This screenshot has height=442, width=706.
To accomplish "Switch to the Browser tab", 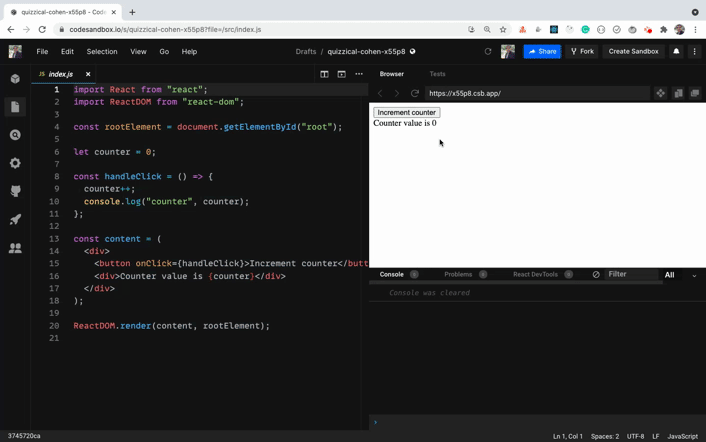I will click(392, 74).
